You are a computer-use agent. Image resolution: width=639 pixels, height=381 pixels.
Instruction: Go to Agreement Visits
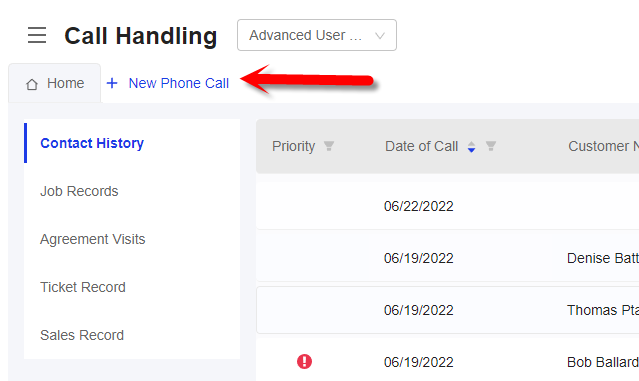(93, 239)
